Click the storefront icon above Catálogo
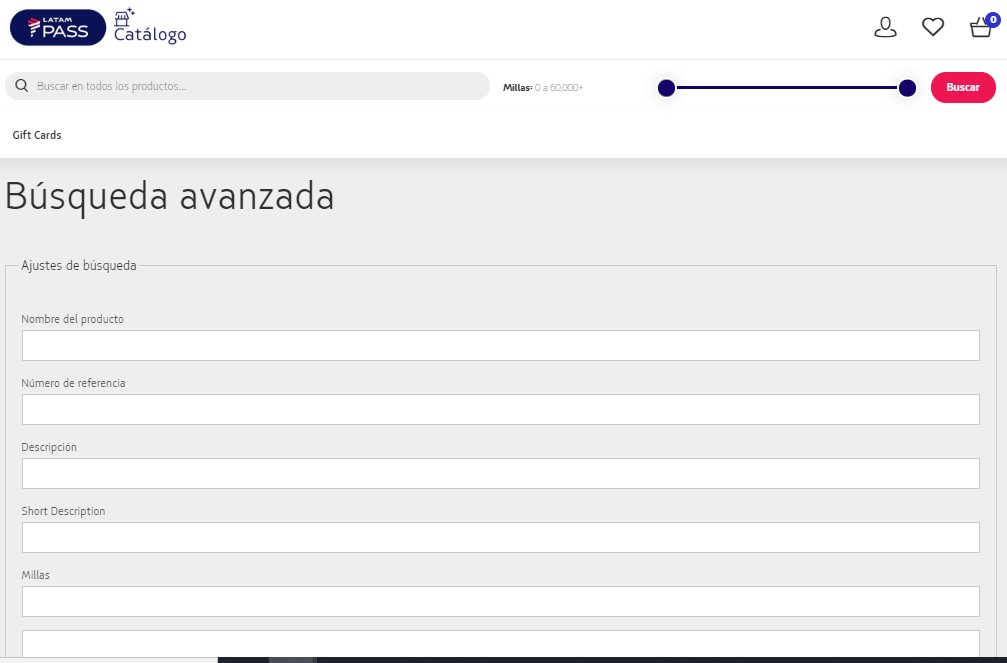 (124, 16)
